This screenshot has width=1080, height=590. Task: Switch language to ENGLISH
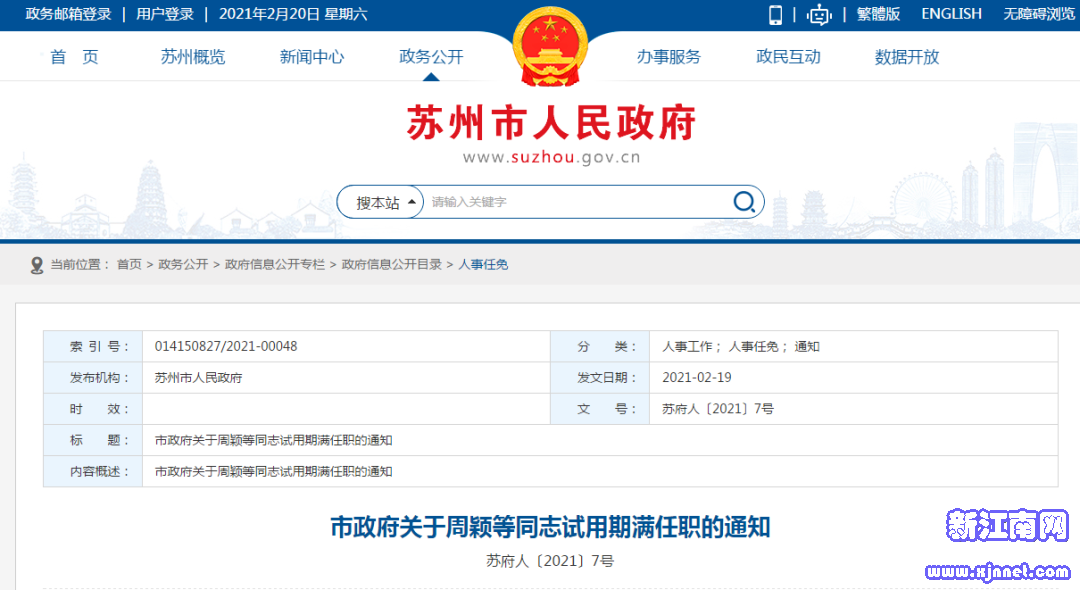tap(951, 14)
